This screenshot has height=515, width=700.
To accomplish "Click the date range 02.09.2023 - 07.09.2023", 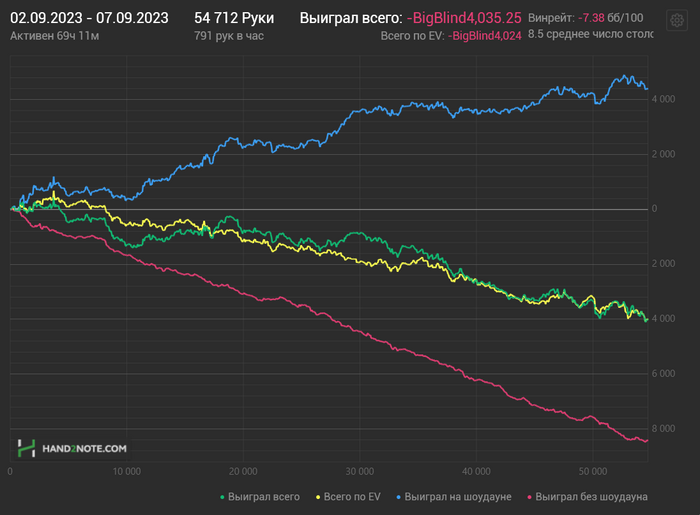I will click(89, 18).
